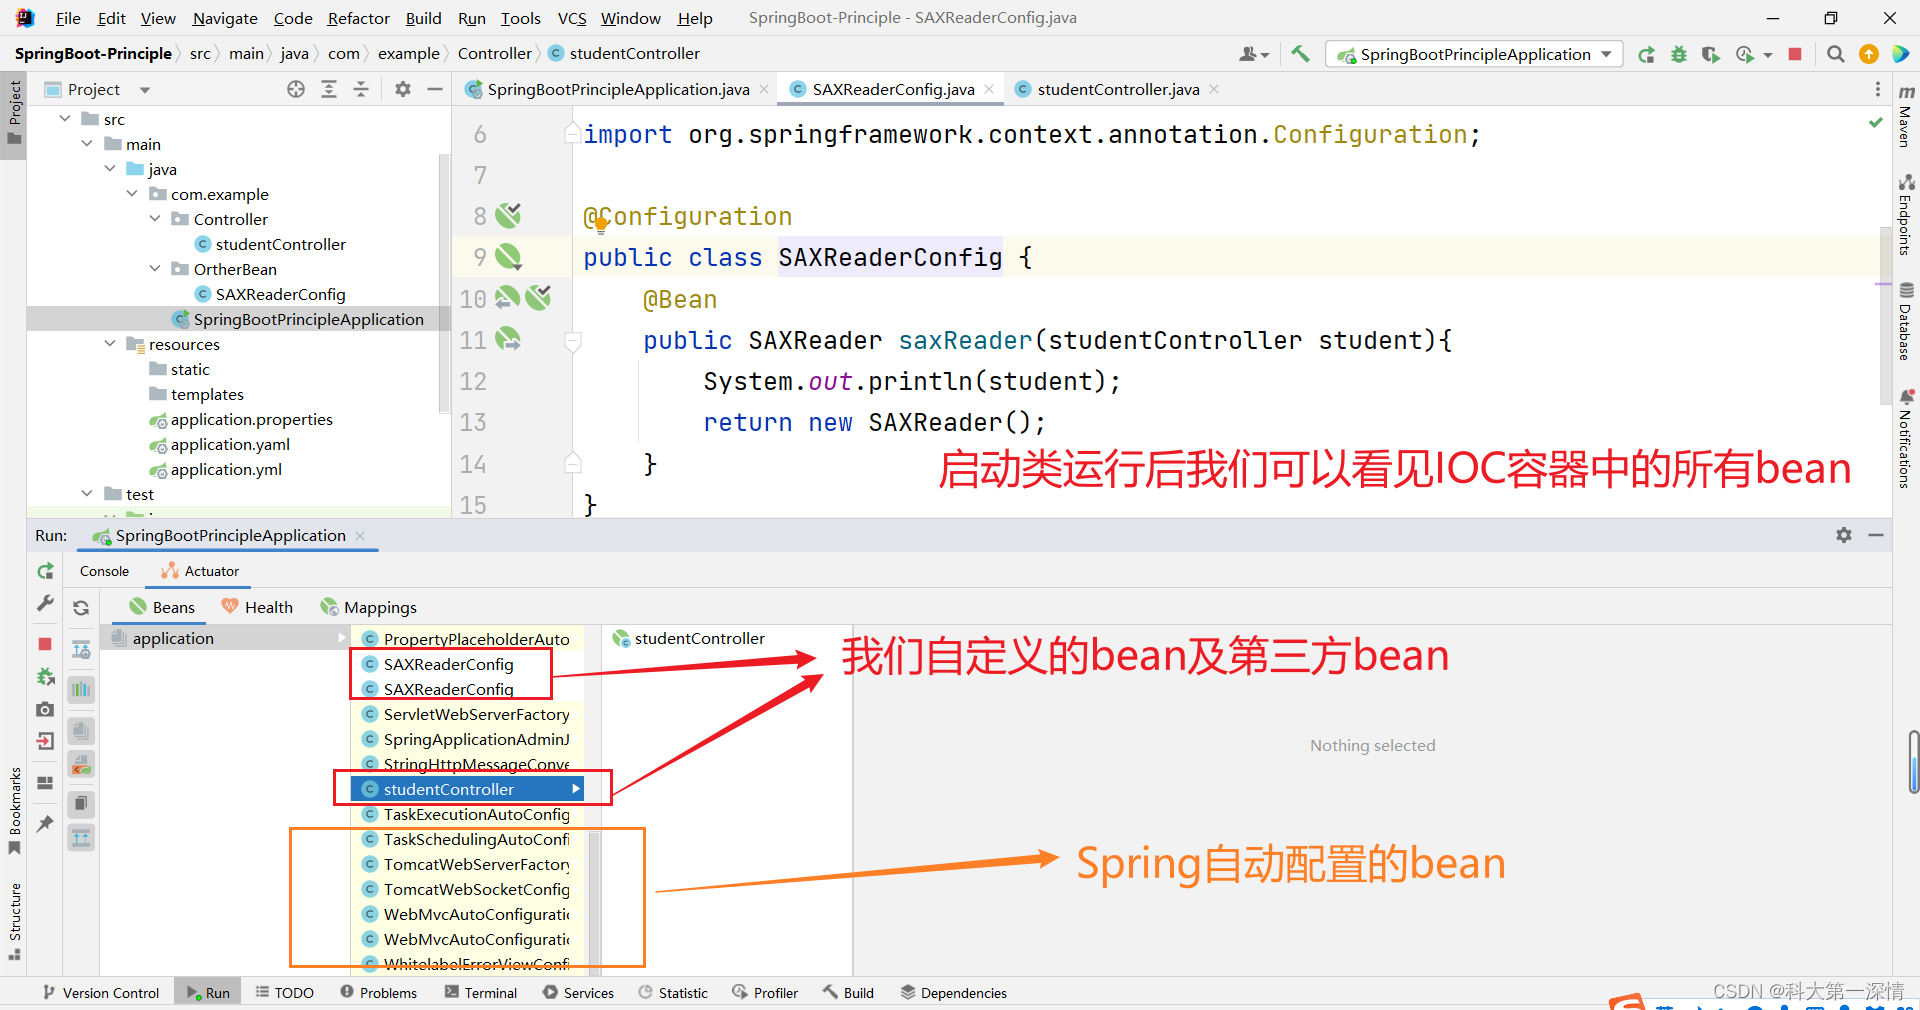Collapse all in Project panel header
This screenshot has height=1010, width=1920.
(x=361, y=89)
